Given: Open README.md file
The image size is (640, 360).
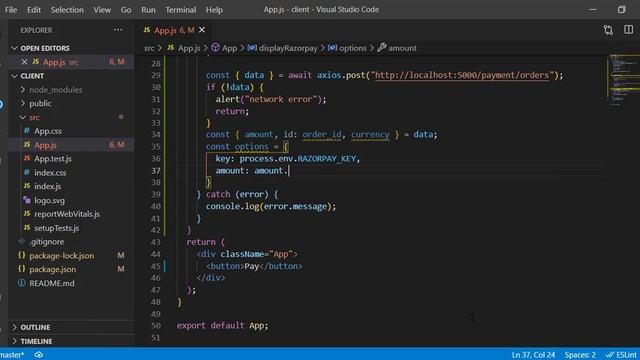Looking at the screenshot, I should [x=51, y=283].
